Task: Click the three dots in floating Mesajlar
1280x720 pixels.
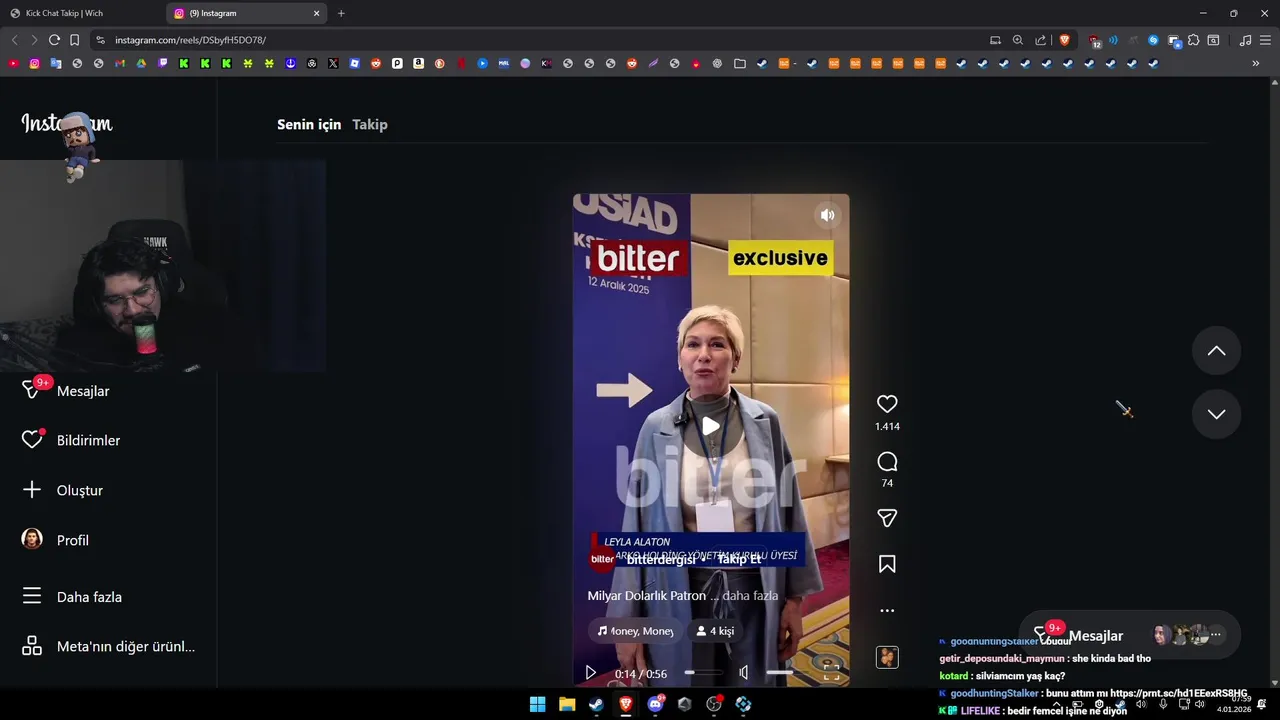Action: coord(1216,635)
